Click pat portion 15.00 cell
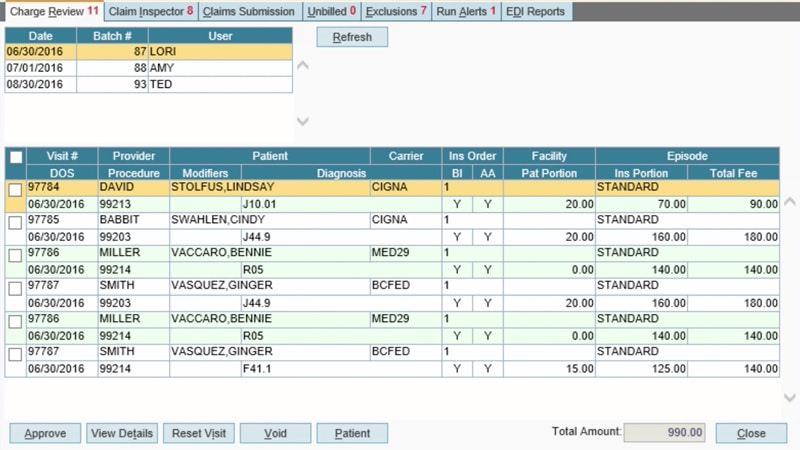800x450 pixels. click(549, 368)
